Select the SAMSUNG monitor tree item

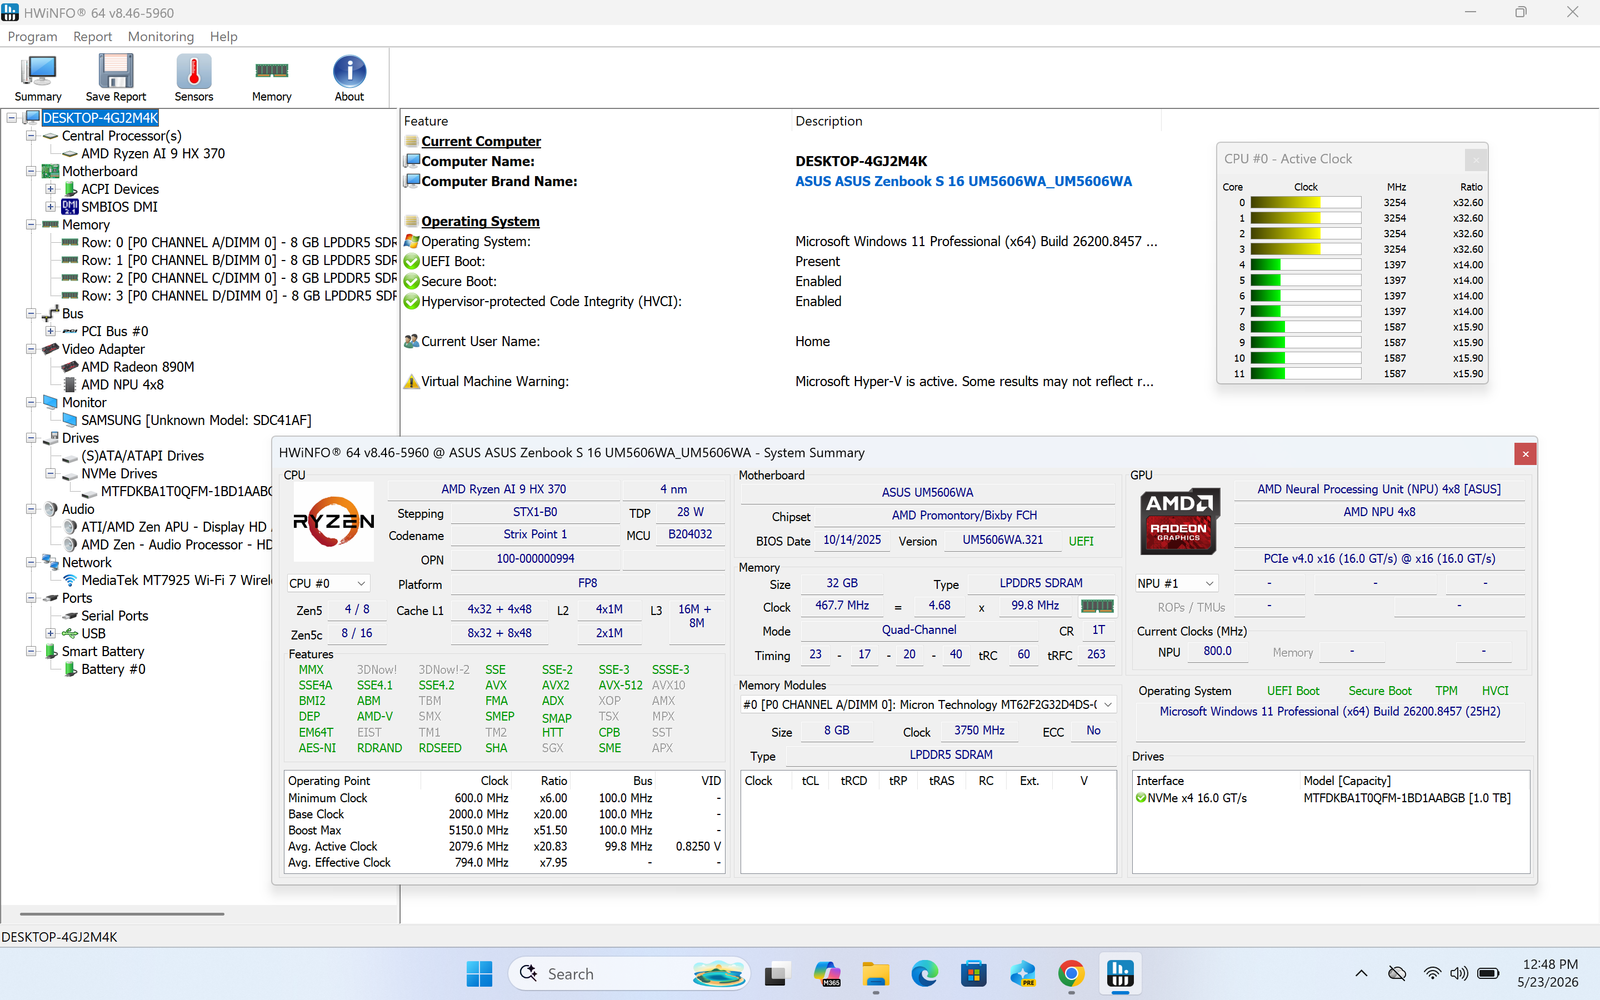coord(196,420)
